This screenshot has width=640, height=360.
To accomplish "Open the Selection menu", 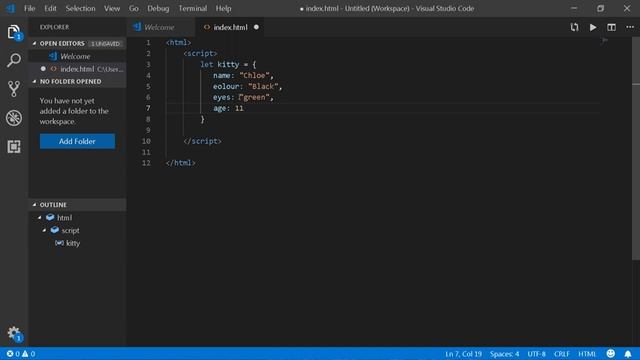I will 80,8.
